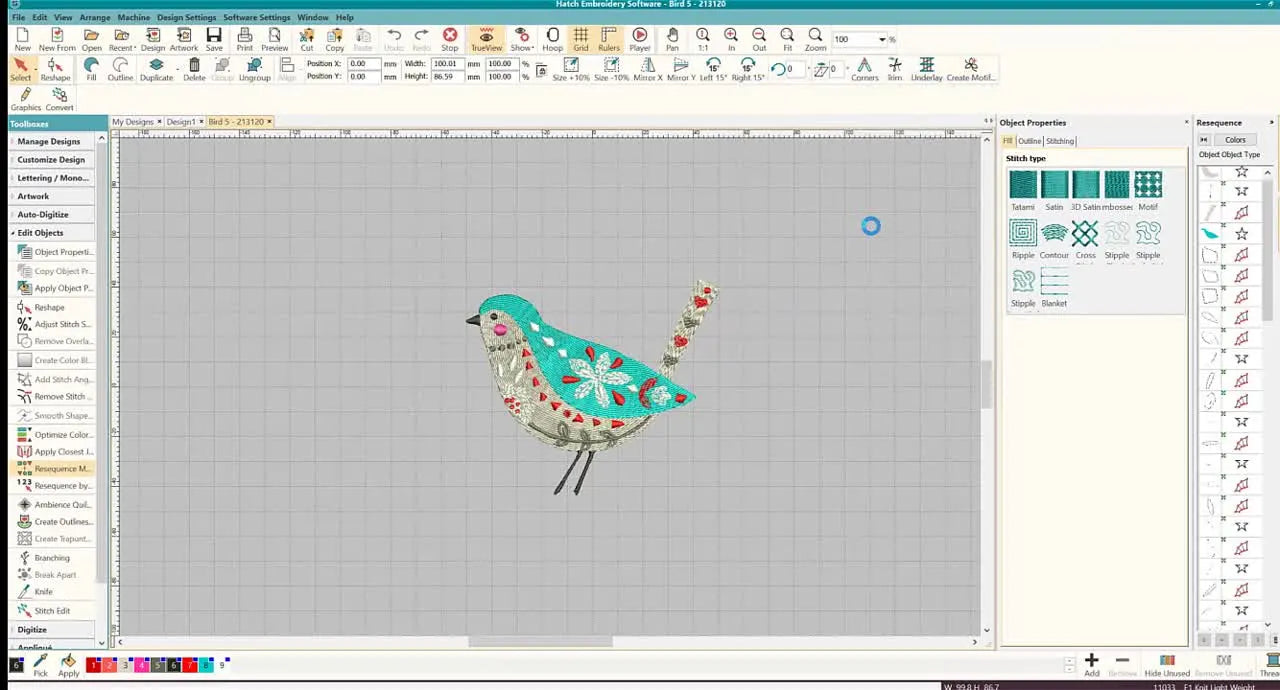Screen dimensions: 1280x690
Task: Open the zoom percentage dropdown
Action: point(881,39)
